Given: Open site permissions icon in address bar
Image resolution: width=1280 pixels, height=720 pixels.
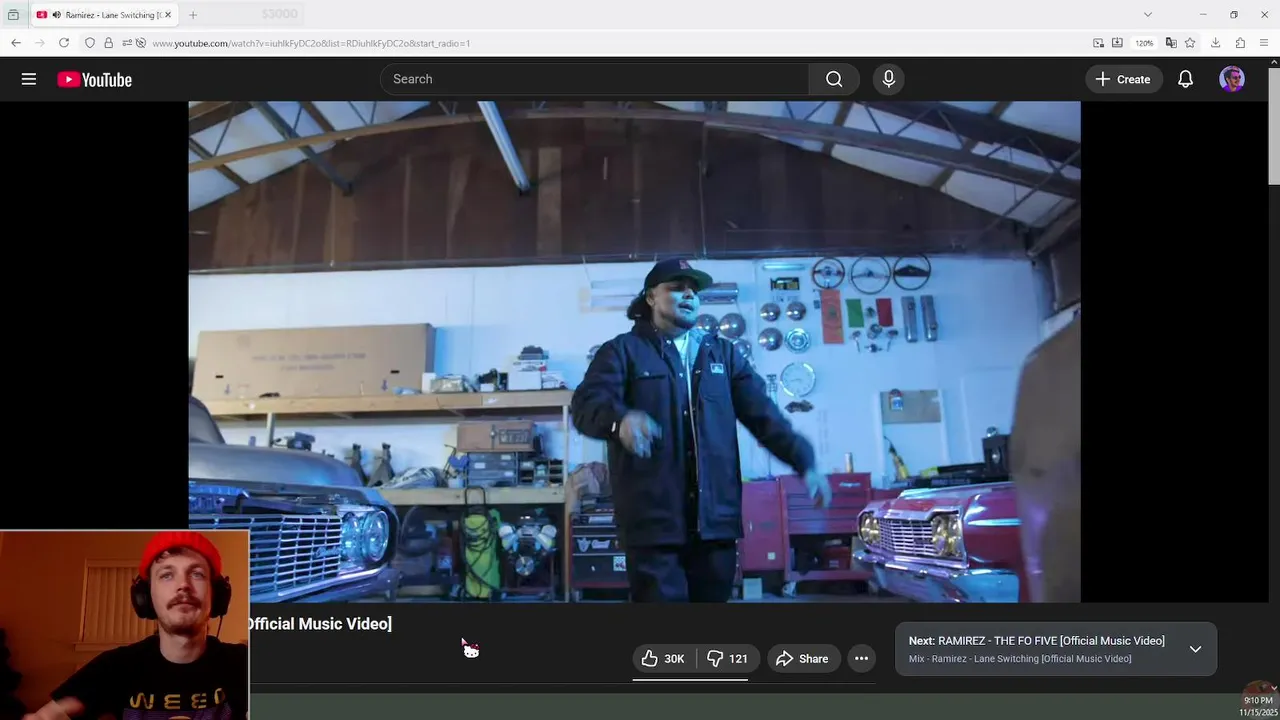Looking at the screenshot, I should coord(125,43).
